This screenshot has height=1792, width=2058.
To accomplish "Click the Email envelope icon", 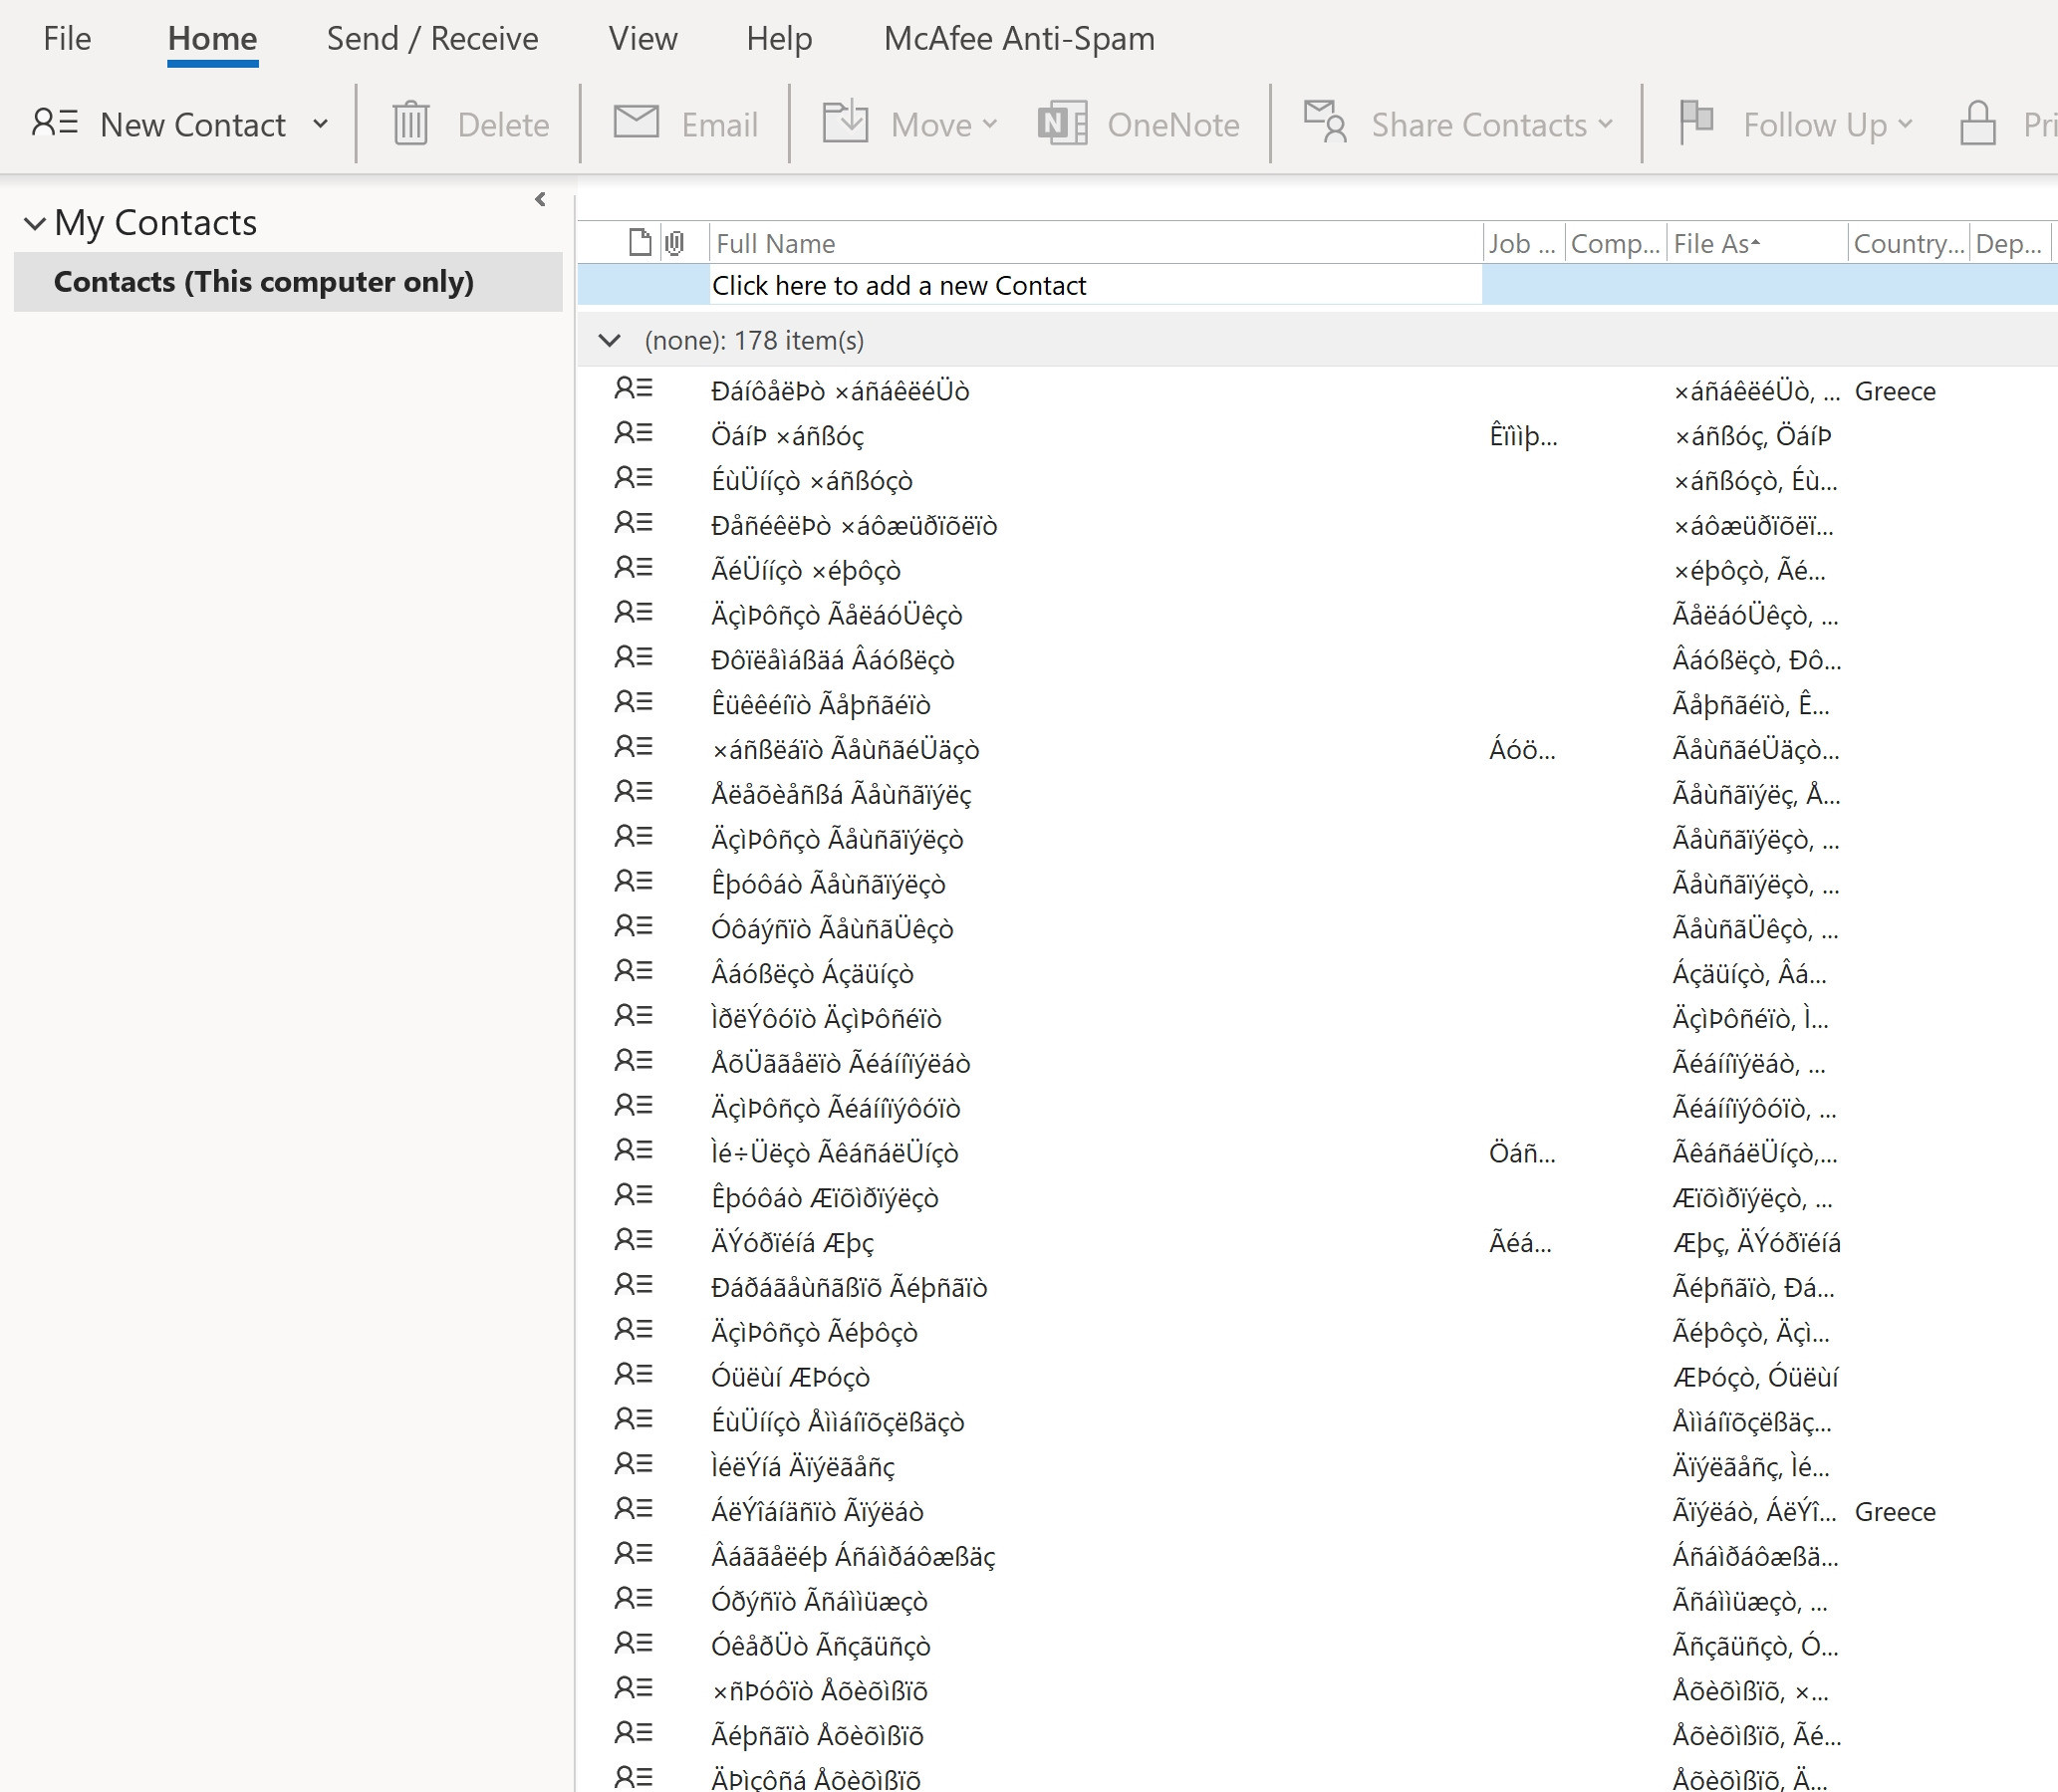I will click(x=635, y=123).
